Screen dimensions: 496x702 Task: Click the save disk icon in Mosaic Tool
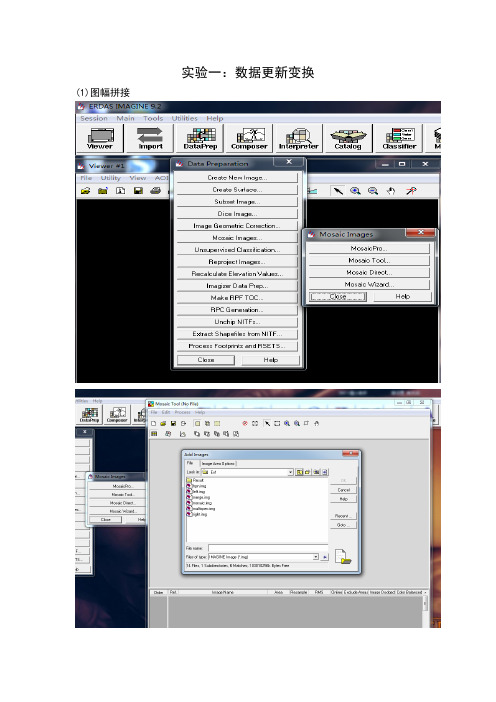click(x=173, y=423)
